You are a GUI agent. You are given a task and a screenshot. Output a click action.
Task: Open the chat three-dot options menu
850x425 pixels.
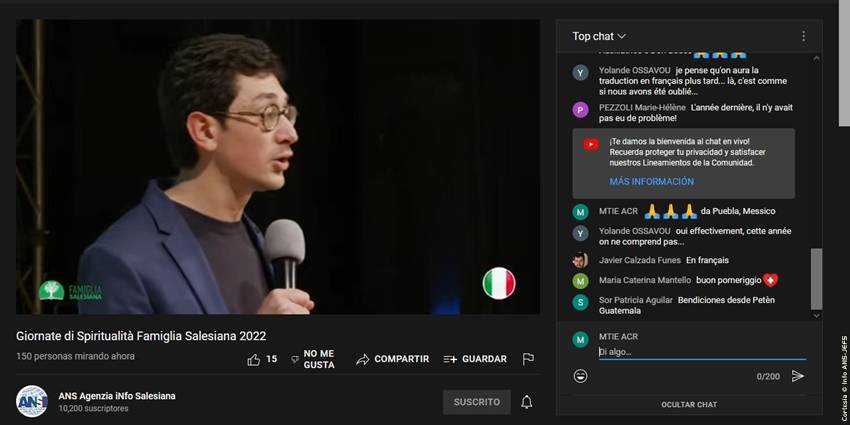click(x=803, y=36)
